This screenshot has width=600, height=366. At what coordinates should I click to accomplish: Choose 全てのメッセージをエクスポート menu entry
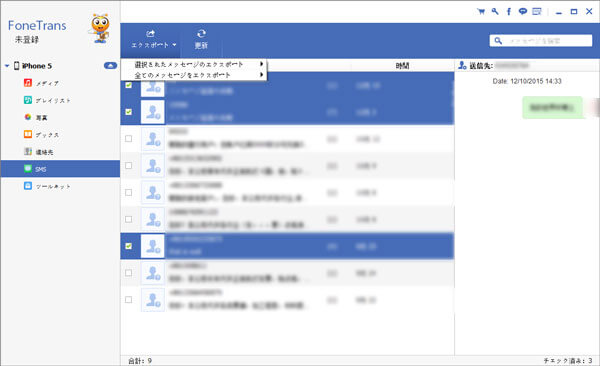194,75
